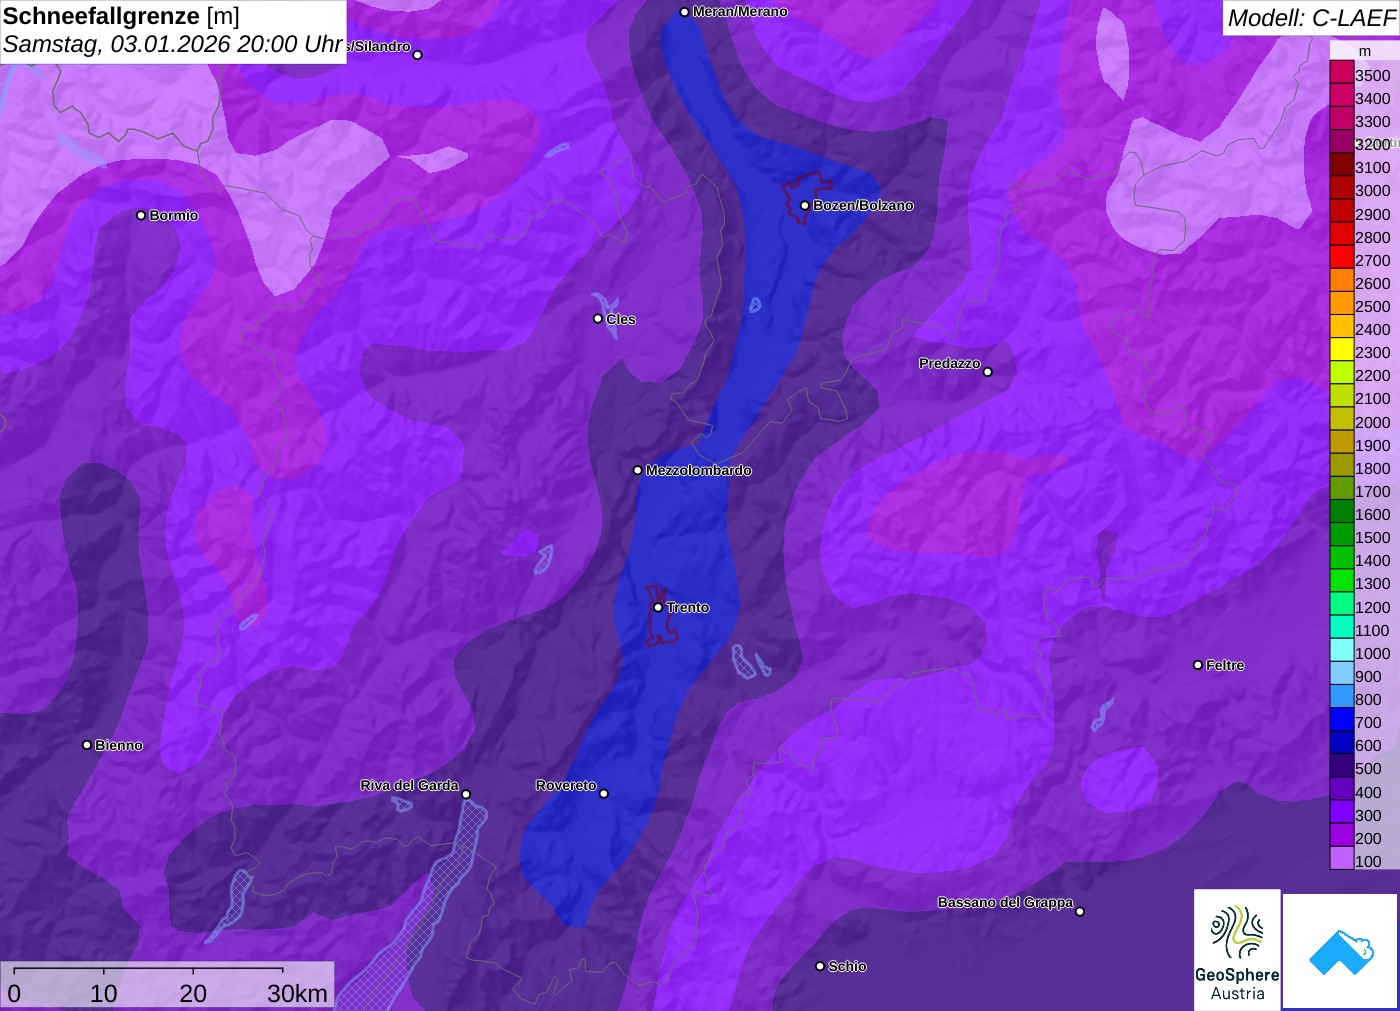Select the 500 m dark purple legend swatch
Viewport: 1400px width, 1011px height.
[1342, 766]
